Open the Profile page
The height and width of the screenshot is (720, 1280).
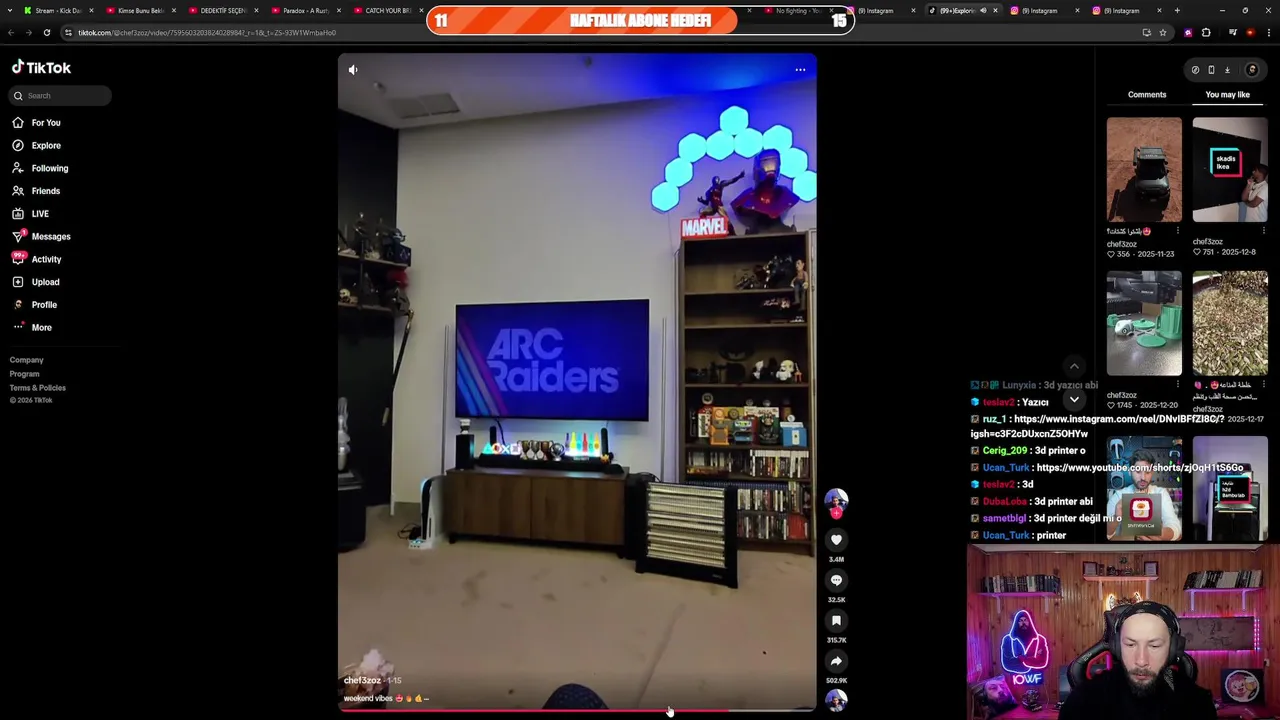click(x=44, y=305)
